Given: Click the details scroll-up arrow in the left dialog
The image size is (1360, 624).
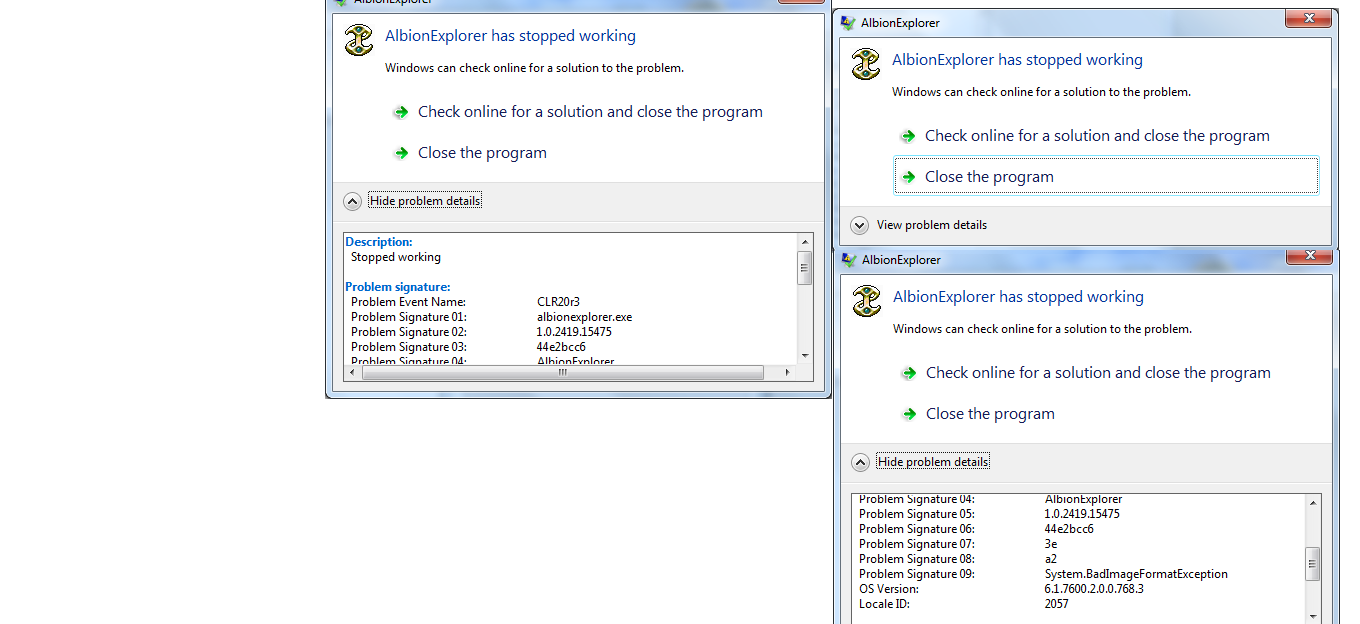Looking at the screenshot, I should [x=804, y=242].
